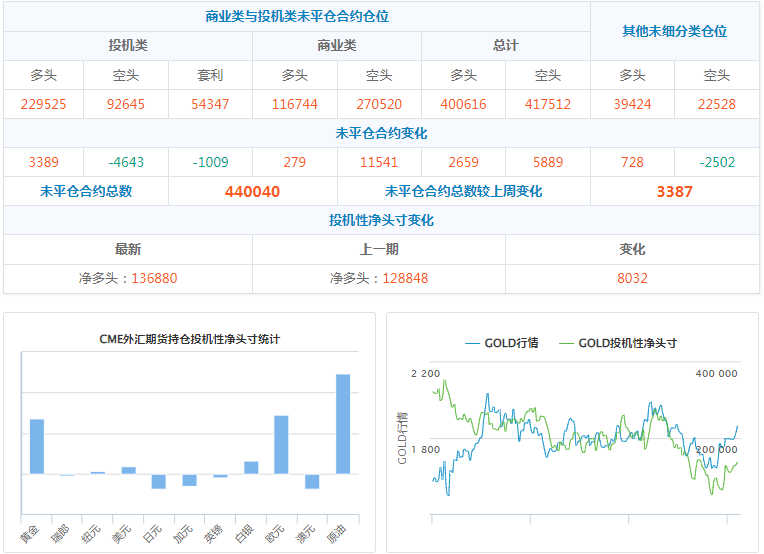Click the 投机性净头寸变化 section header
Image resolution: width=764 pixels, height=554 pixels.
(x=381, y=220)
